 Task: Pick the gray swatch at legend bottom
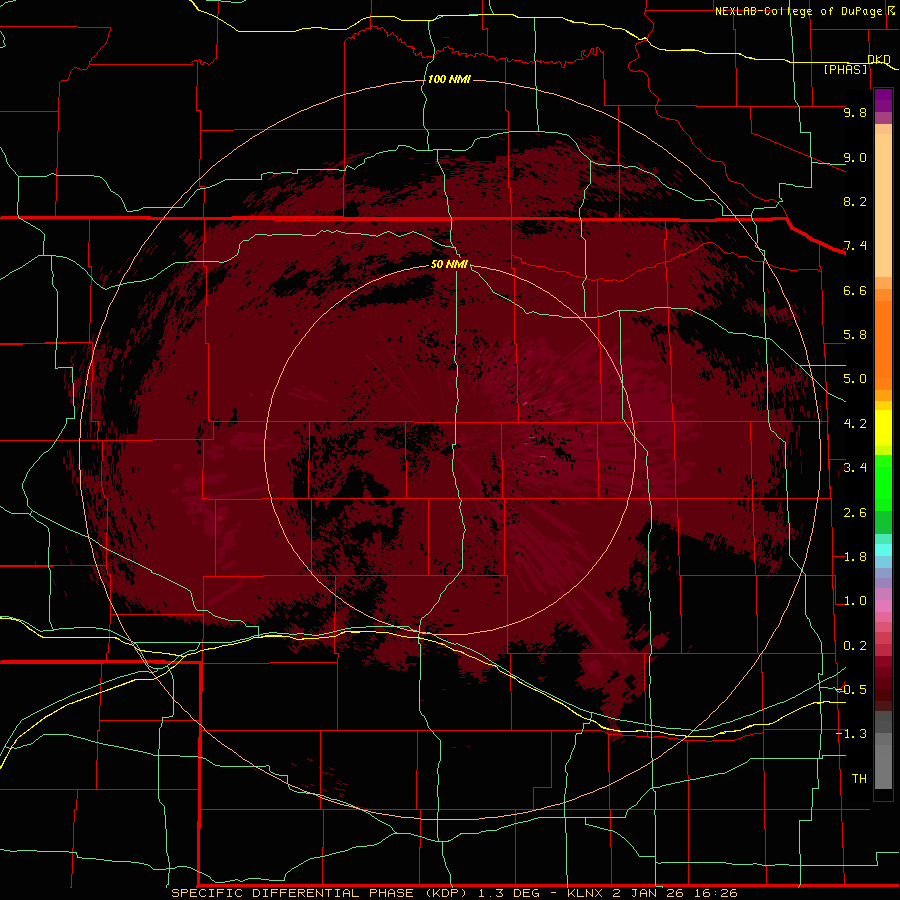point(883,766)
